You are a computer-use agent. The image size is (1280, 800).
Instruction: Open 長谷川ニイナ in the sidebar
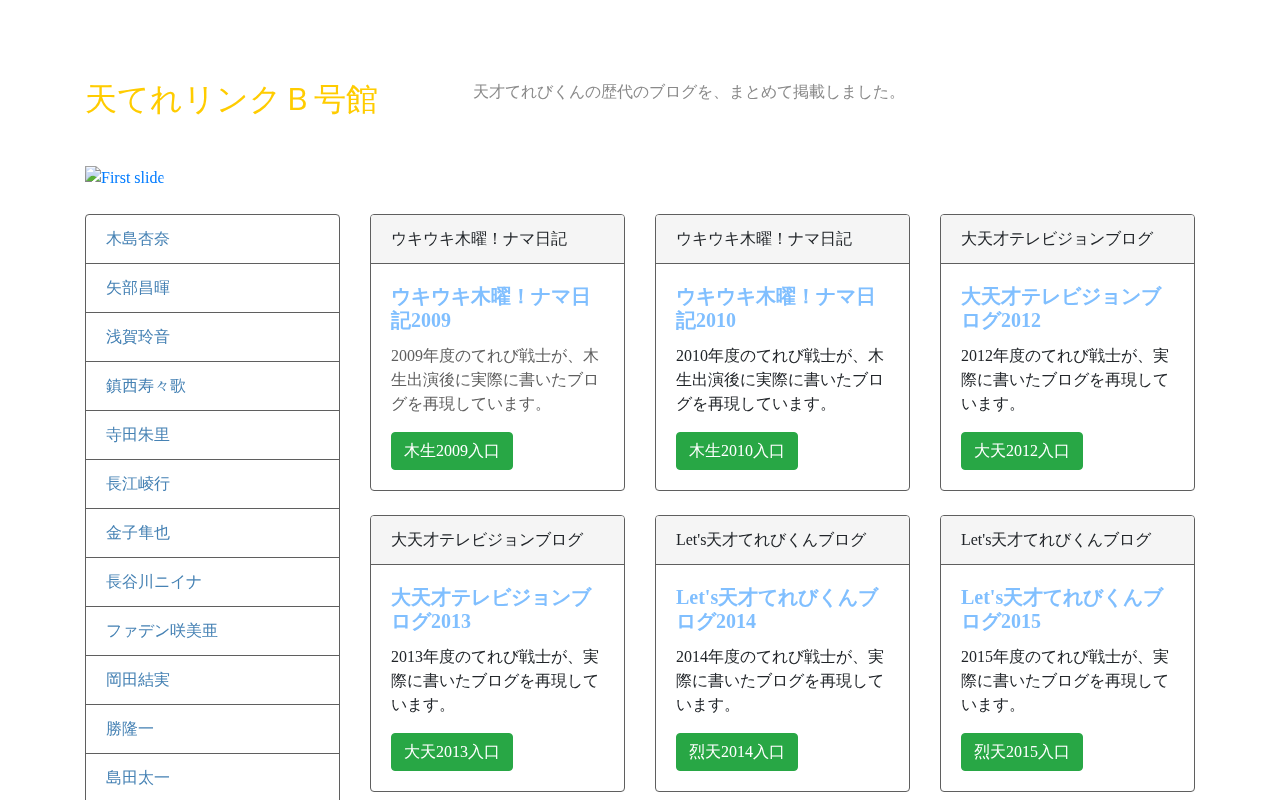[212, 582]
